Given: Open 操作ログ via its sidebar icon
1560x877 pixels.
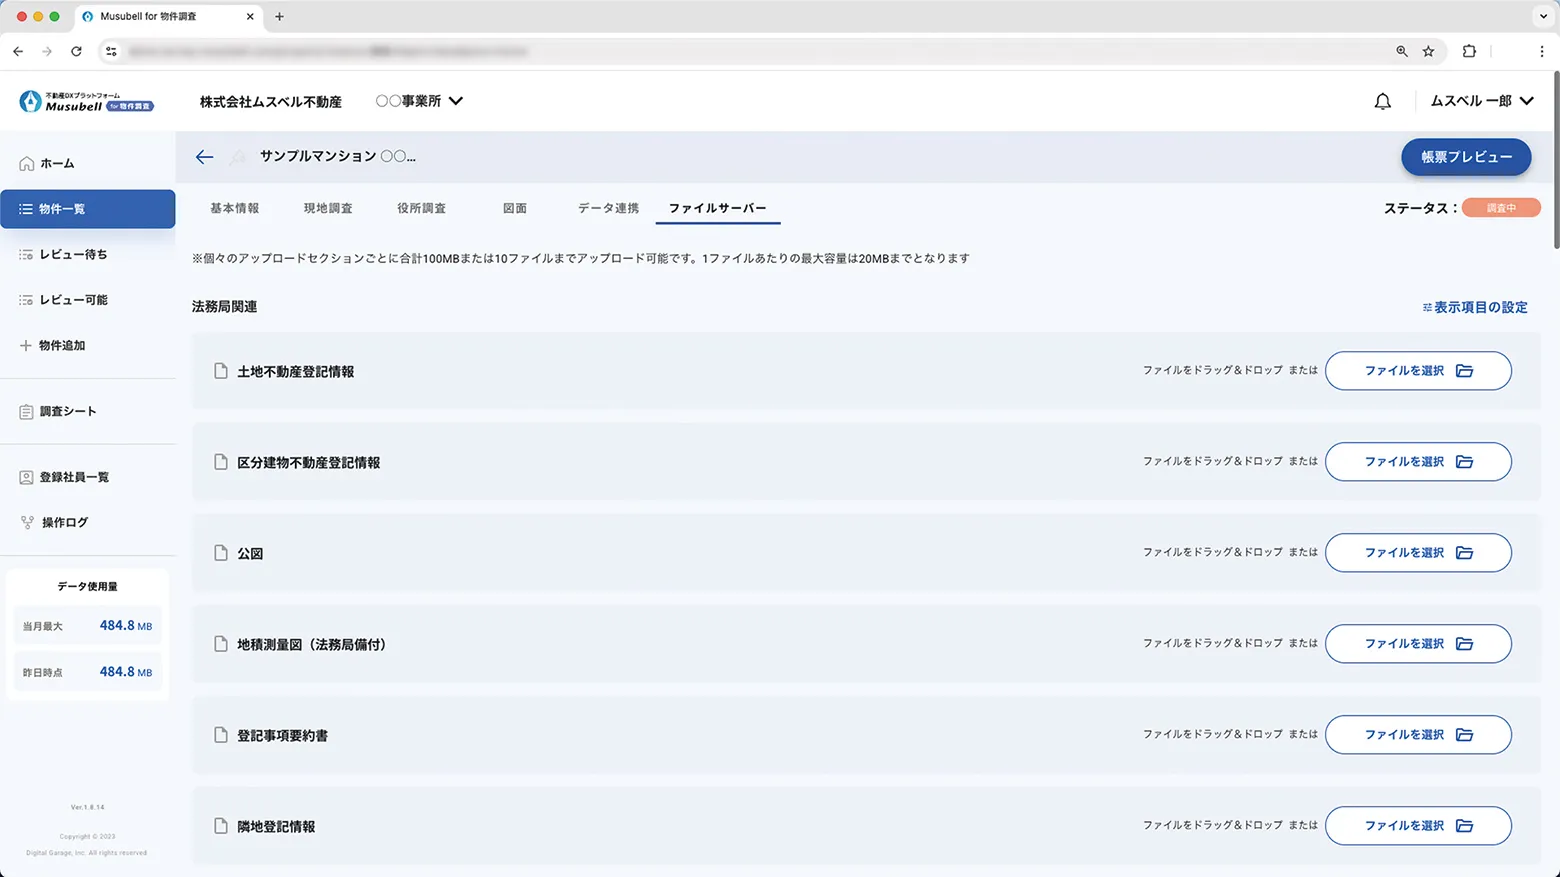Looking at the screenshot, I should point(25,521).
